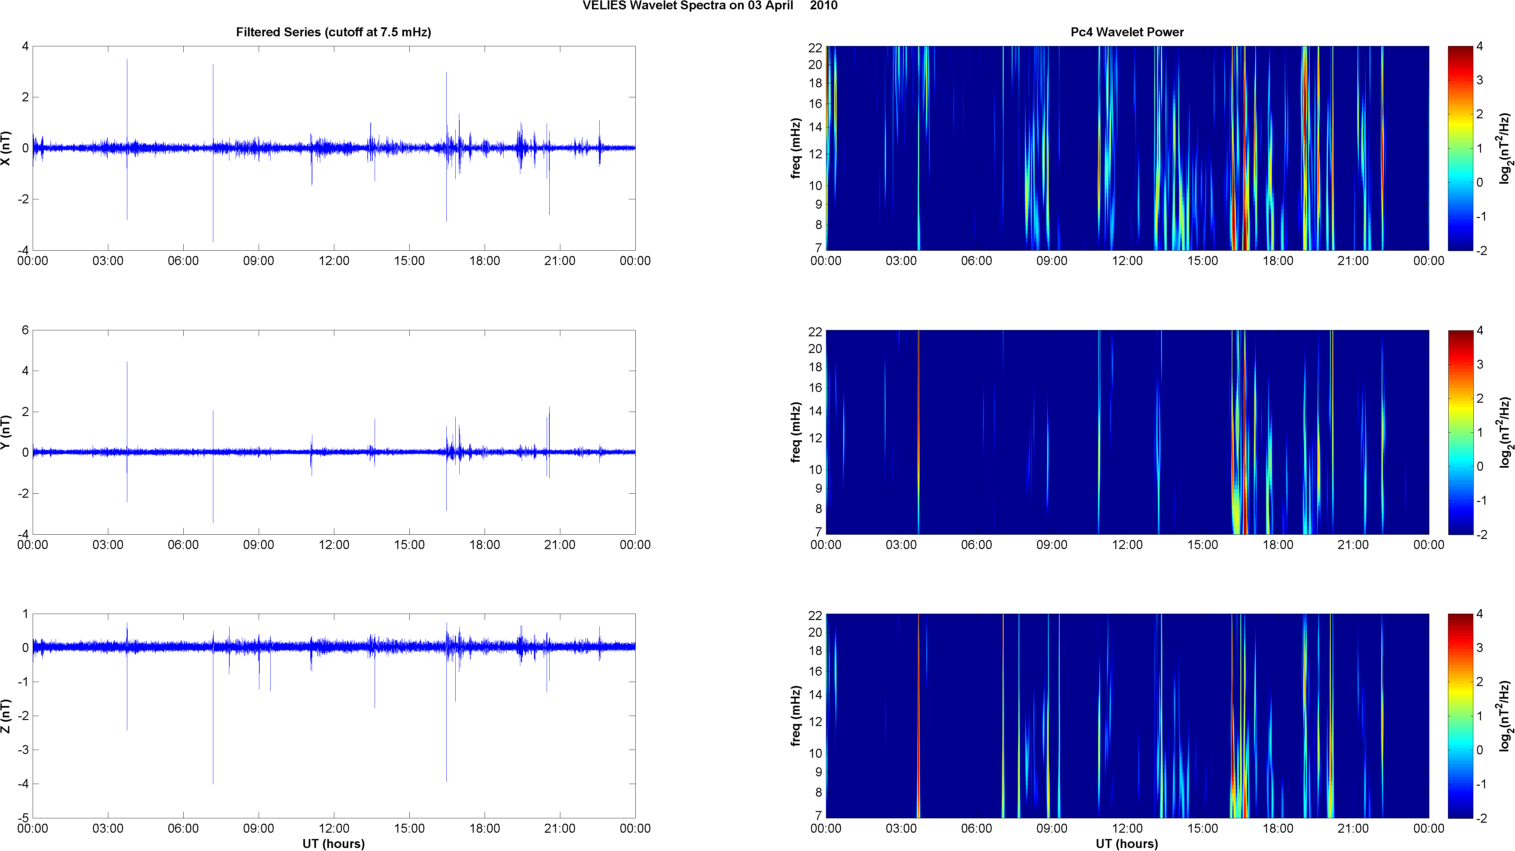Click the Y (nT) filtered series plot

[334, 432]
